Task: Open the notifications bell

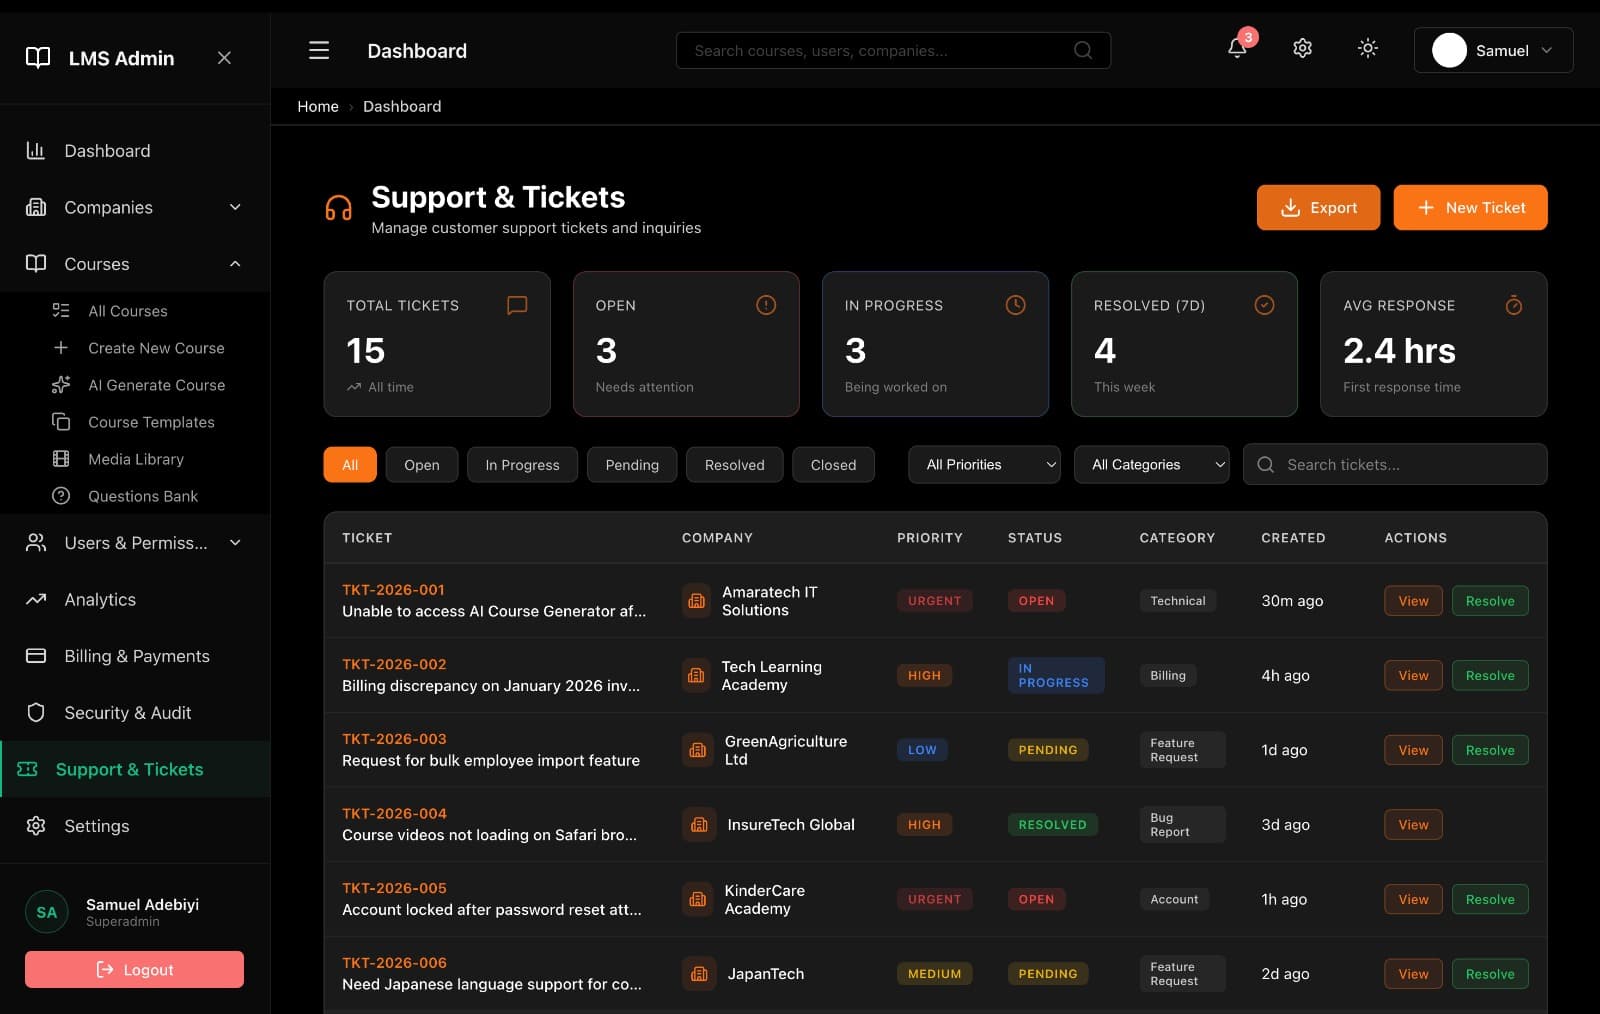Action: coord(1237,49)
